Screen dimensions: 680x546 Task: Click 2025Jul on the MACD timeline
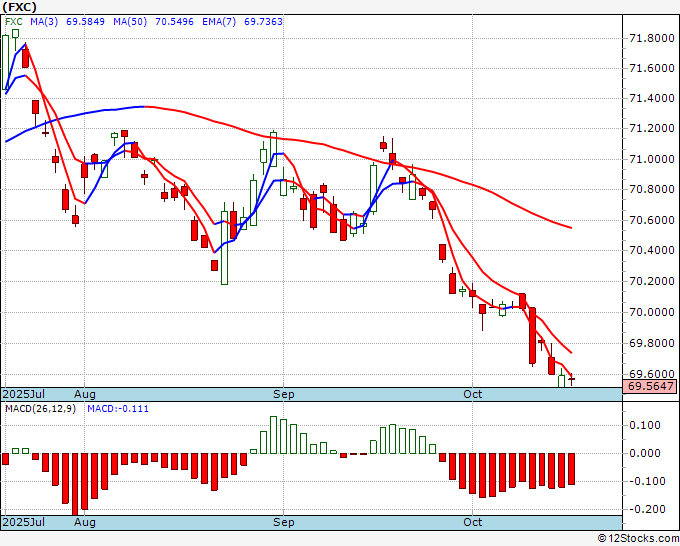coord(24,522)
